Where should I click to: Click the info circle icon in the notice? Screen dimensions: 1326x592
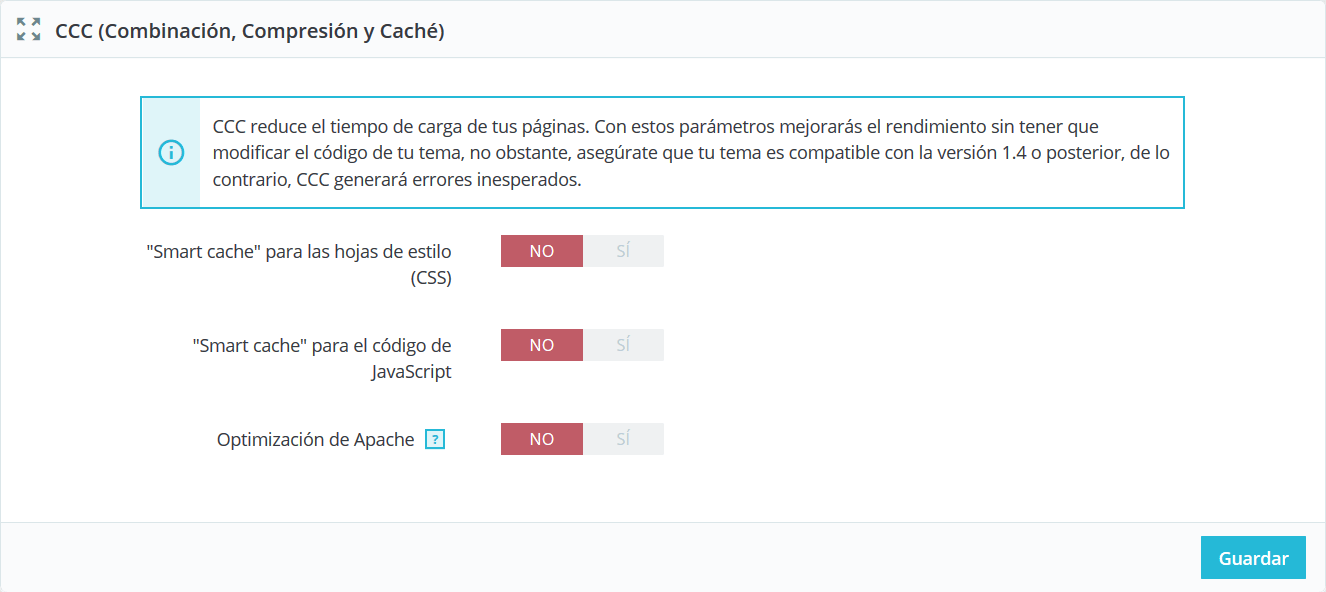pyautogui.click(x=171, y=153)
